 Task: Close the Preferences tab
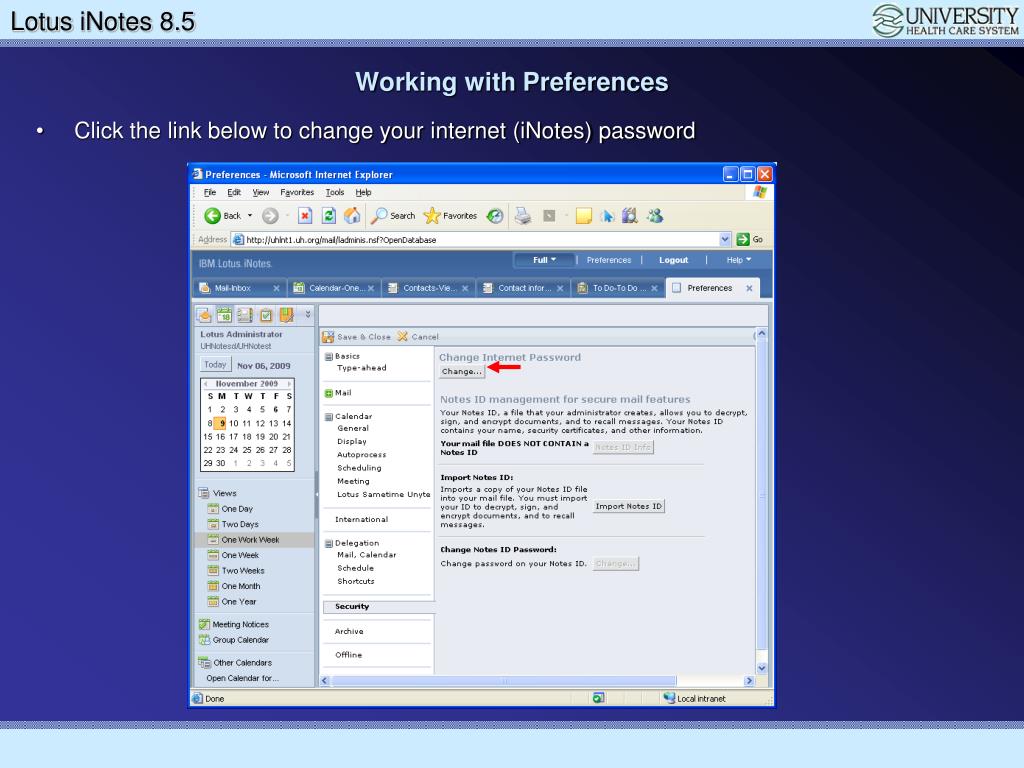749,288
